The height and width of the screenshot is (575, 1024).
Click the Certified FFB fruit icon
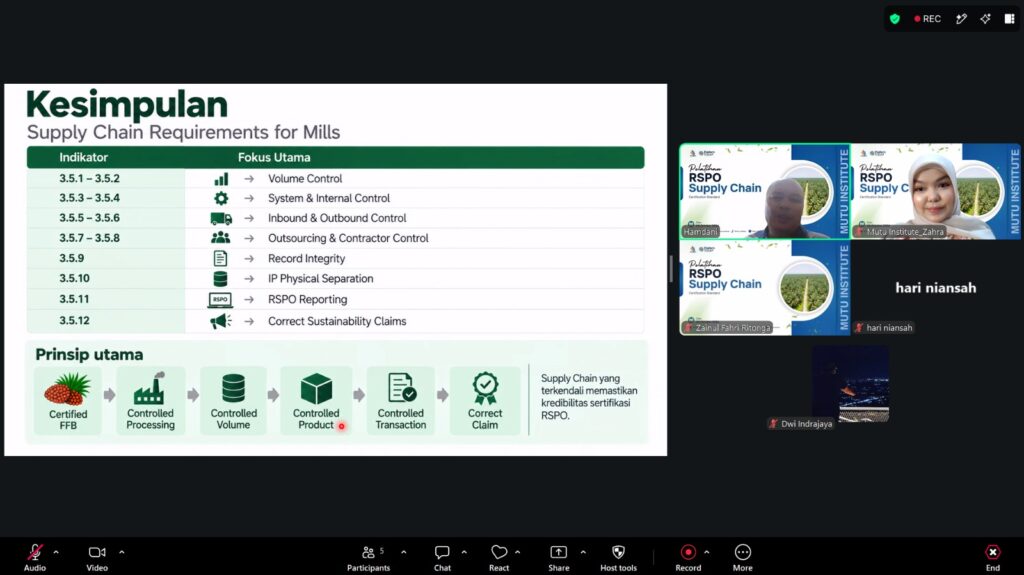(x=68, y=389)
